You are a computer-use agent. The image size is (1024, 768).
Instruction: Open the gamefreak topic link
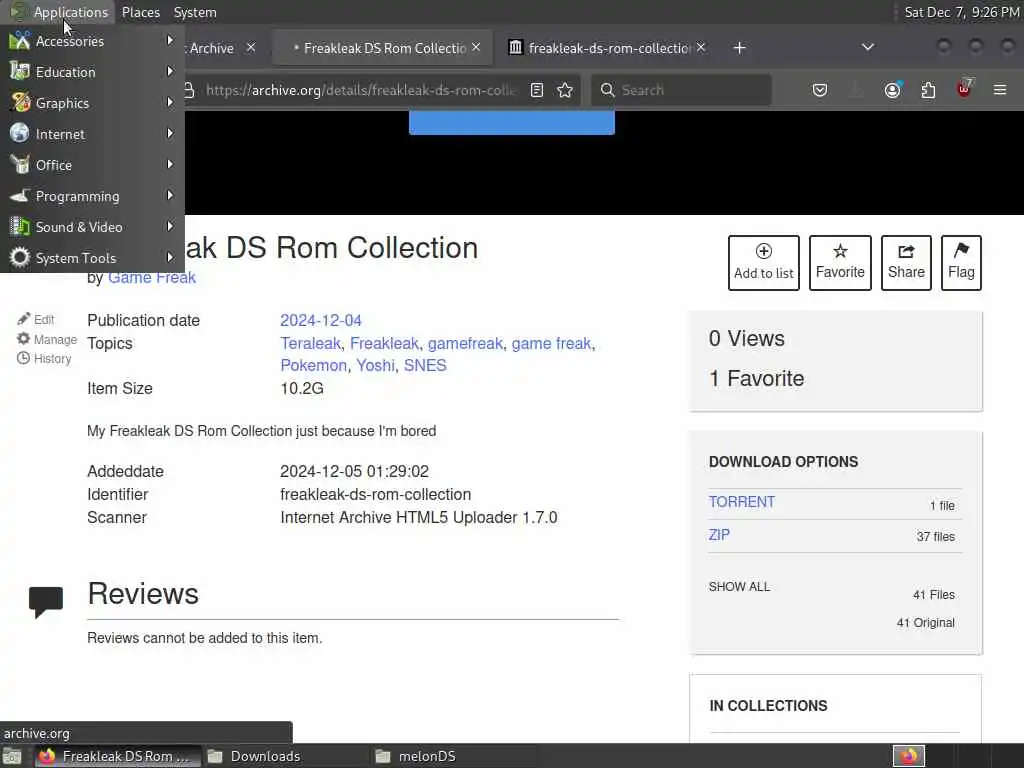pos(465,344)
